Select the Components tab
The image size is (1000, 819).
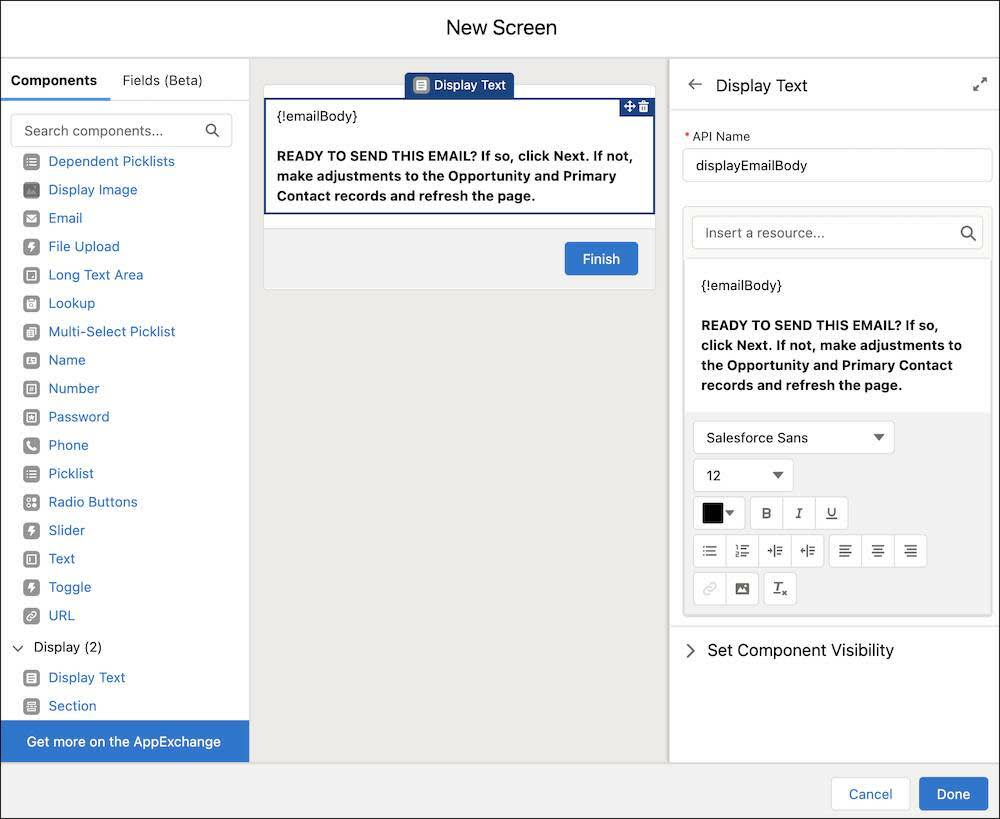(x=55, y=80)
